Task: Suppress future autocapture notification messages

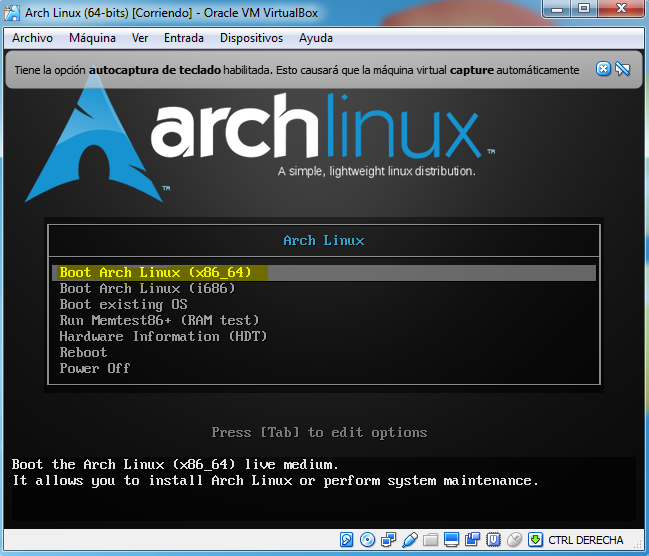Action: tap(623, 69)
